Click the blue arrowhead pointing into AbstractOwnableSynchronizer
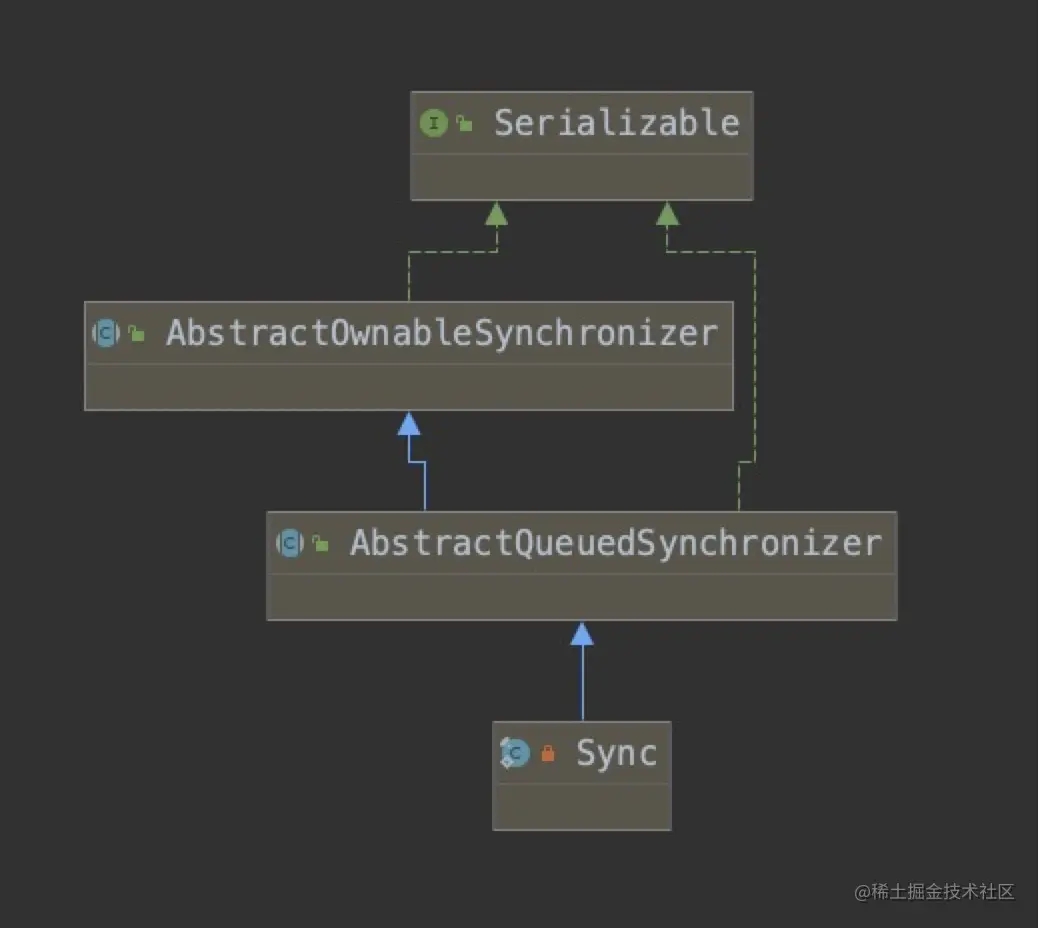 coord(408,424)
